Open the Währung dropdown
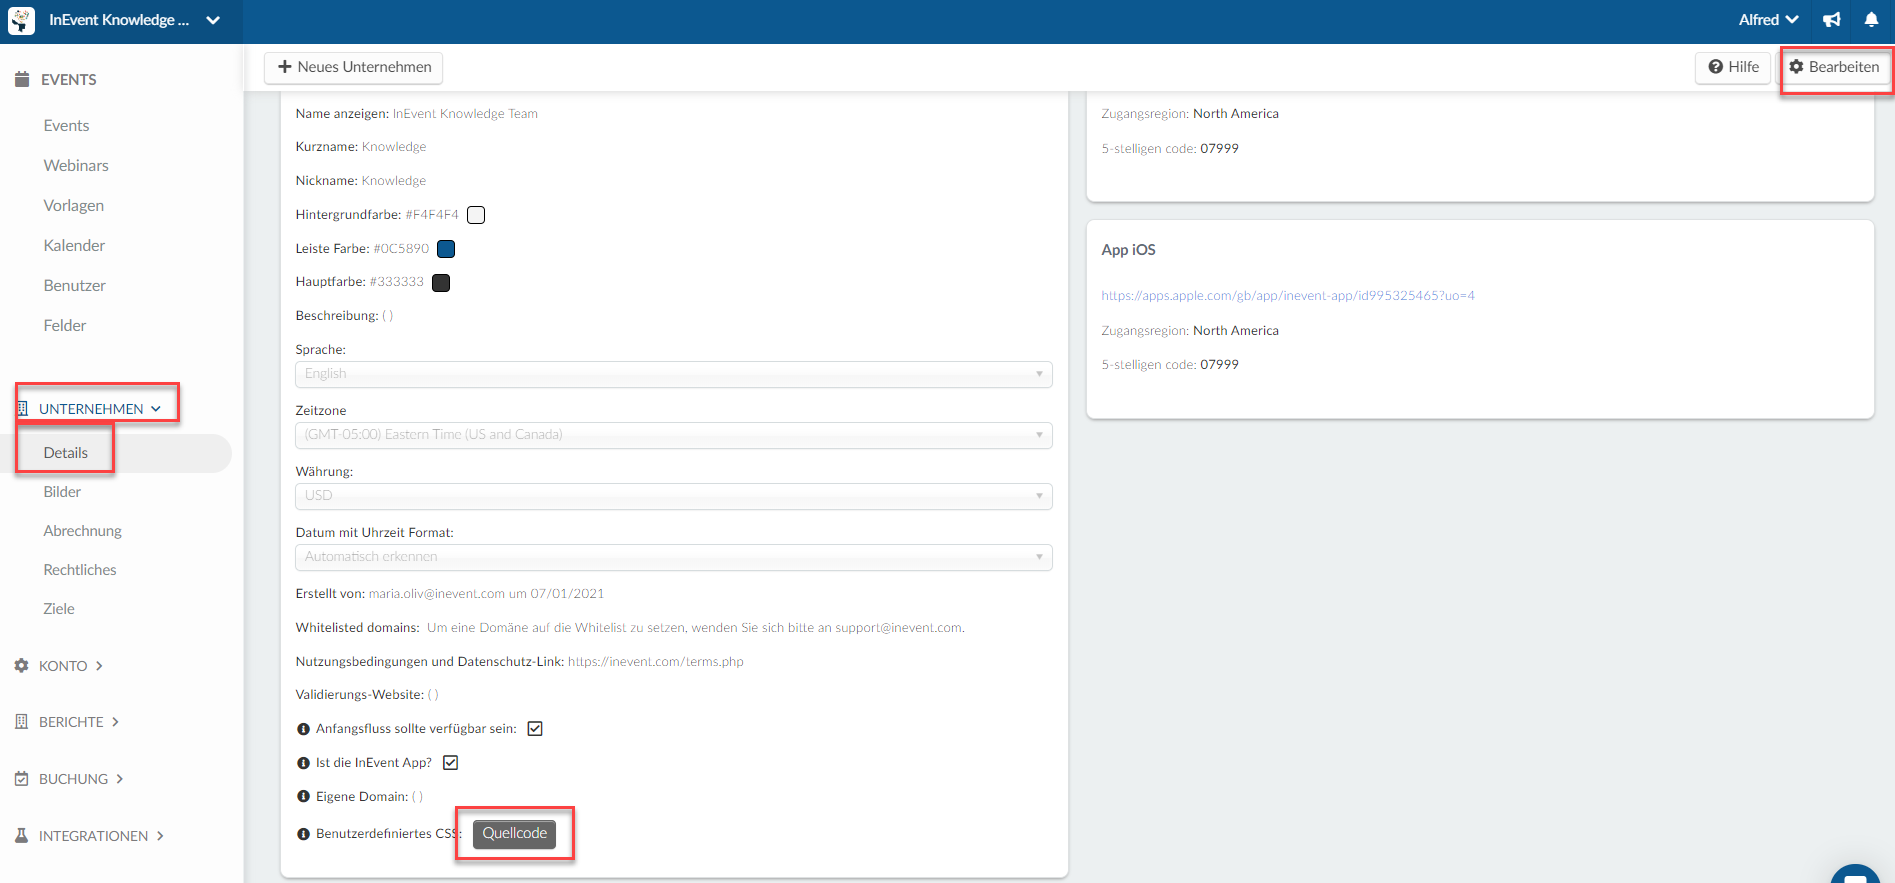The height and width of the screenshot is (883, 1895). 673,496
